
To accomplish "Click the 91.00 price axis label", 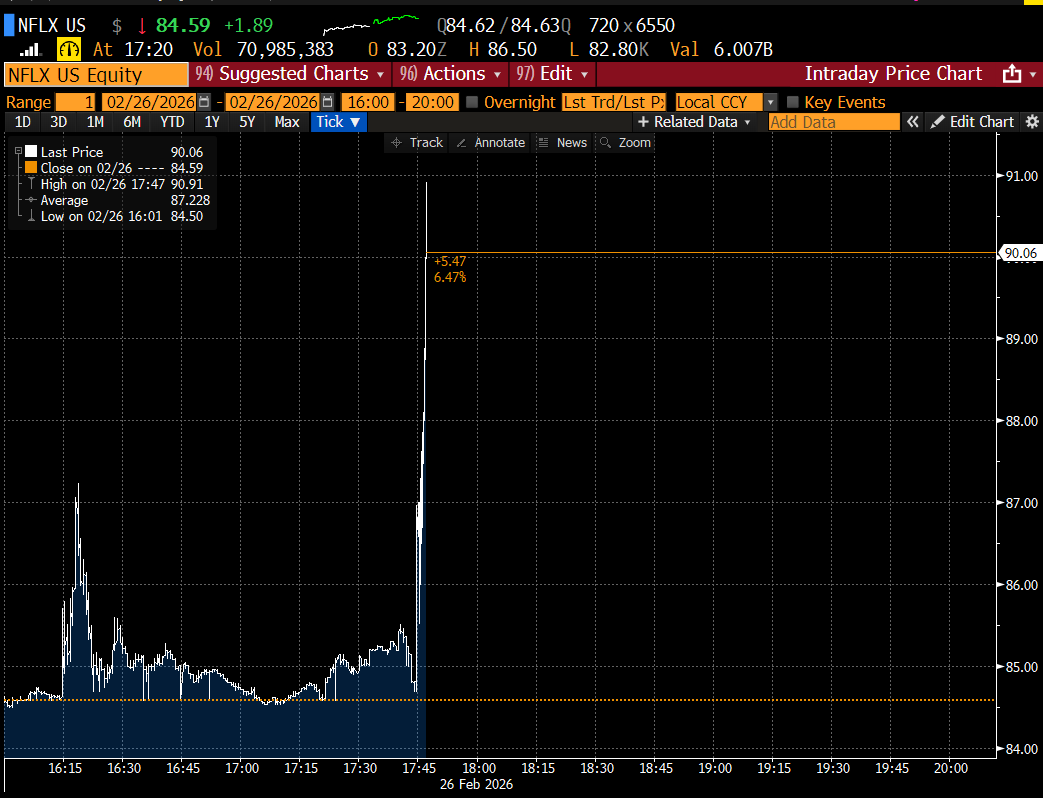I will [1021, 176].
